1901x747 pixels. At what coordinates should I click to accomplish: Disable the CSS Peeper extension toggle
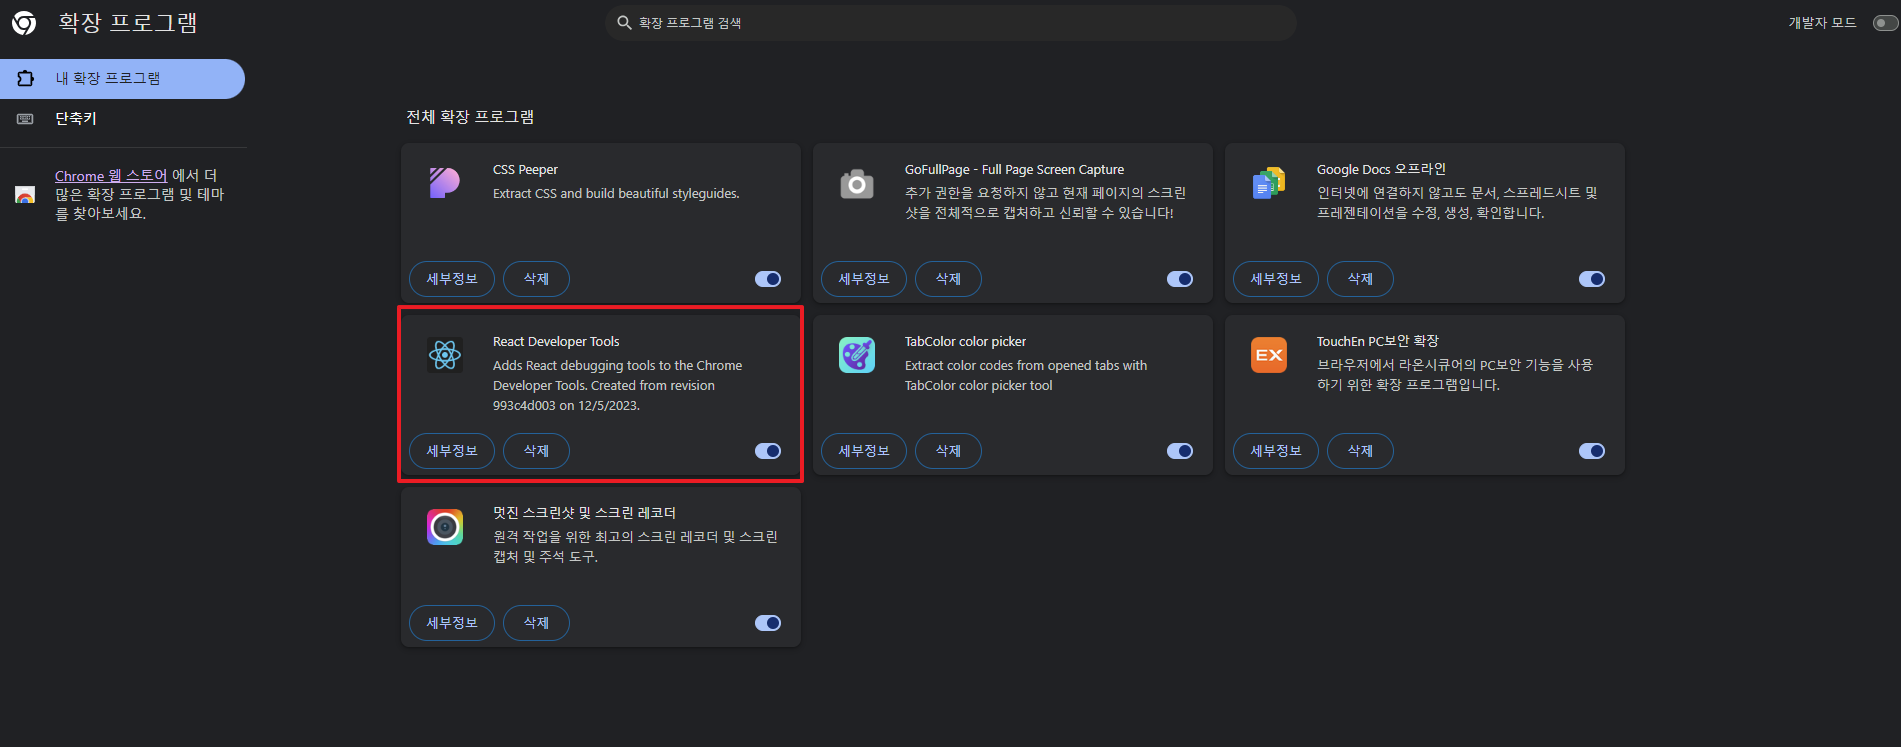point(768,279)
